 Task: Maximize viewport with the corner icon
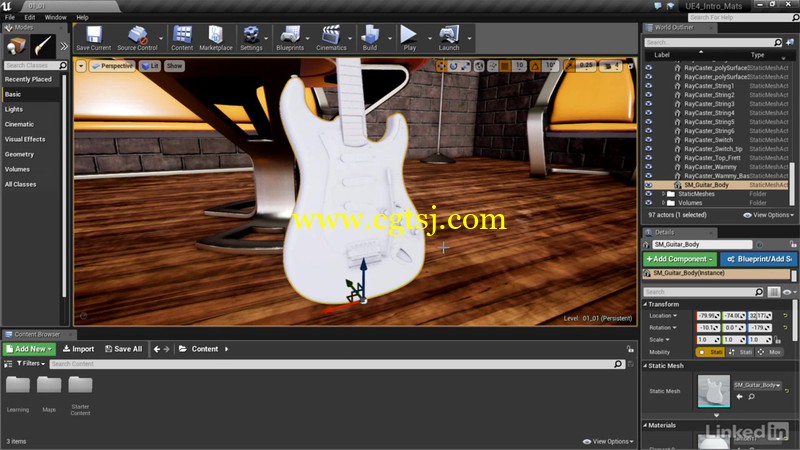[631, 66]
